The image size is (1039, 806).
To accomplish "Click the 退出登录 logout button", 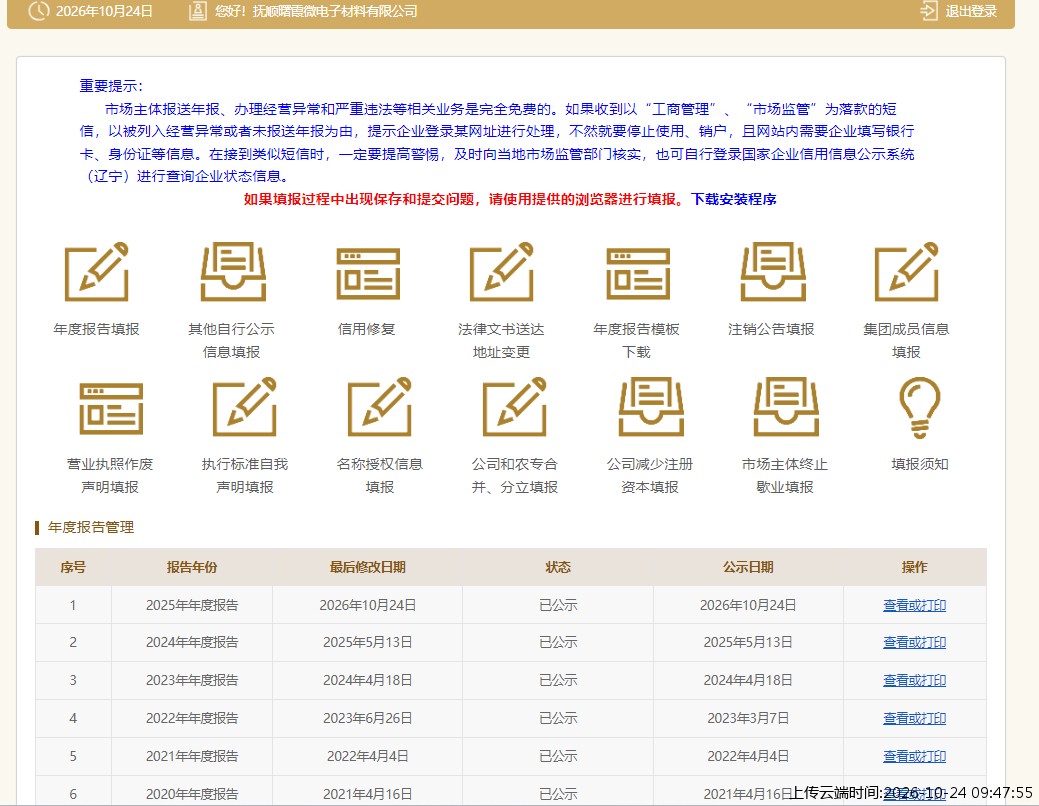I will coord(959,11).
